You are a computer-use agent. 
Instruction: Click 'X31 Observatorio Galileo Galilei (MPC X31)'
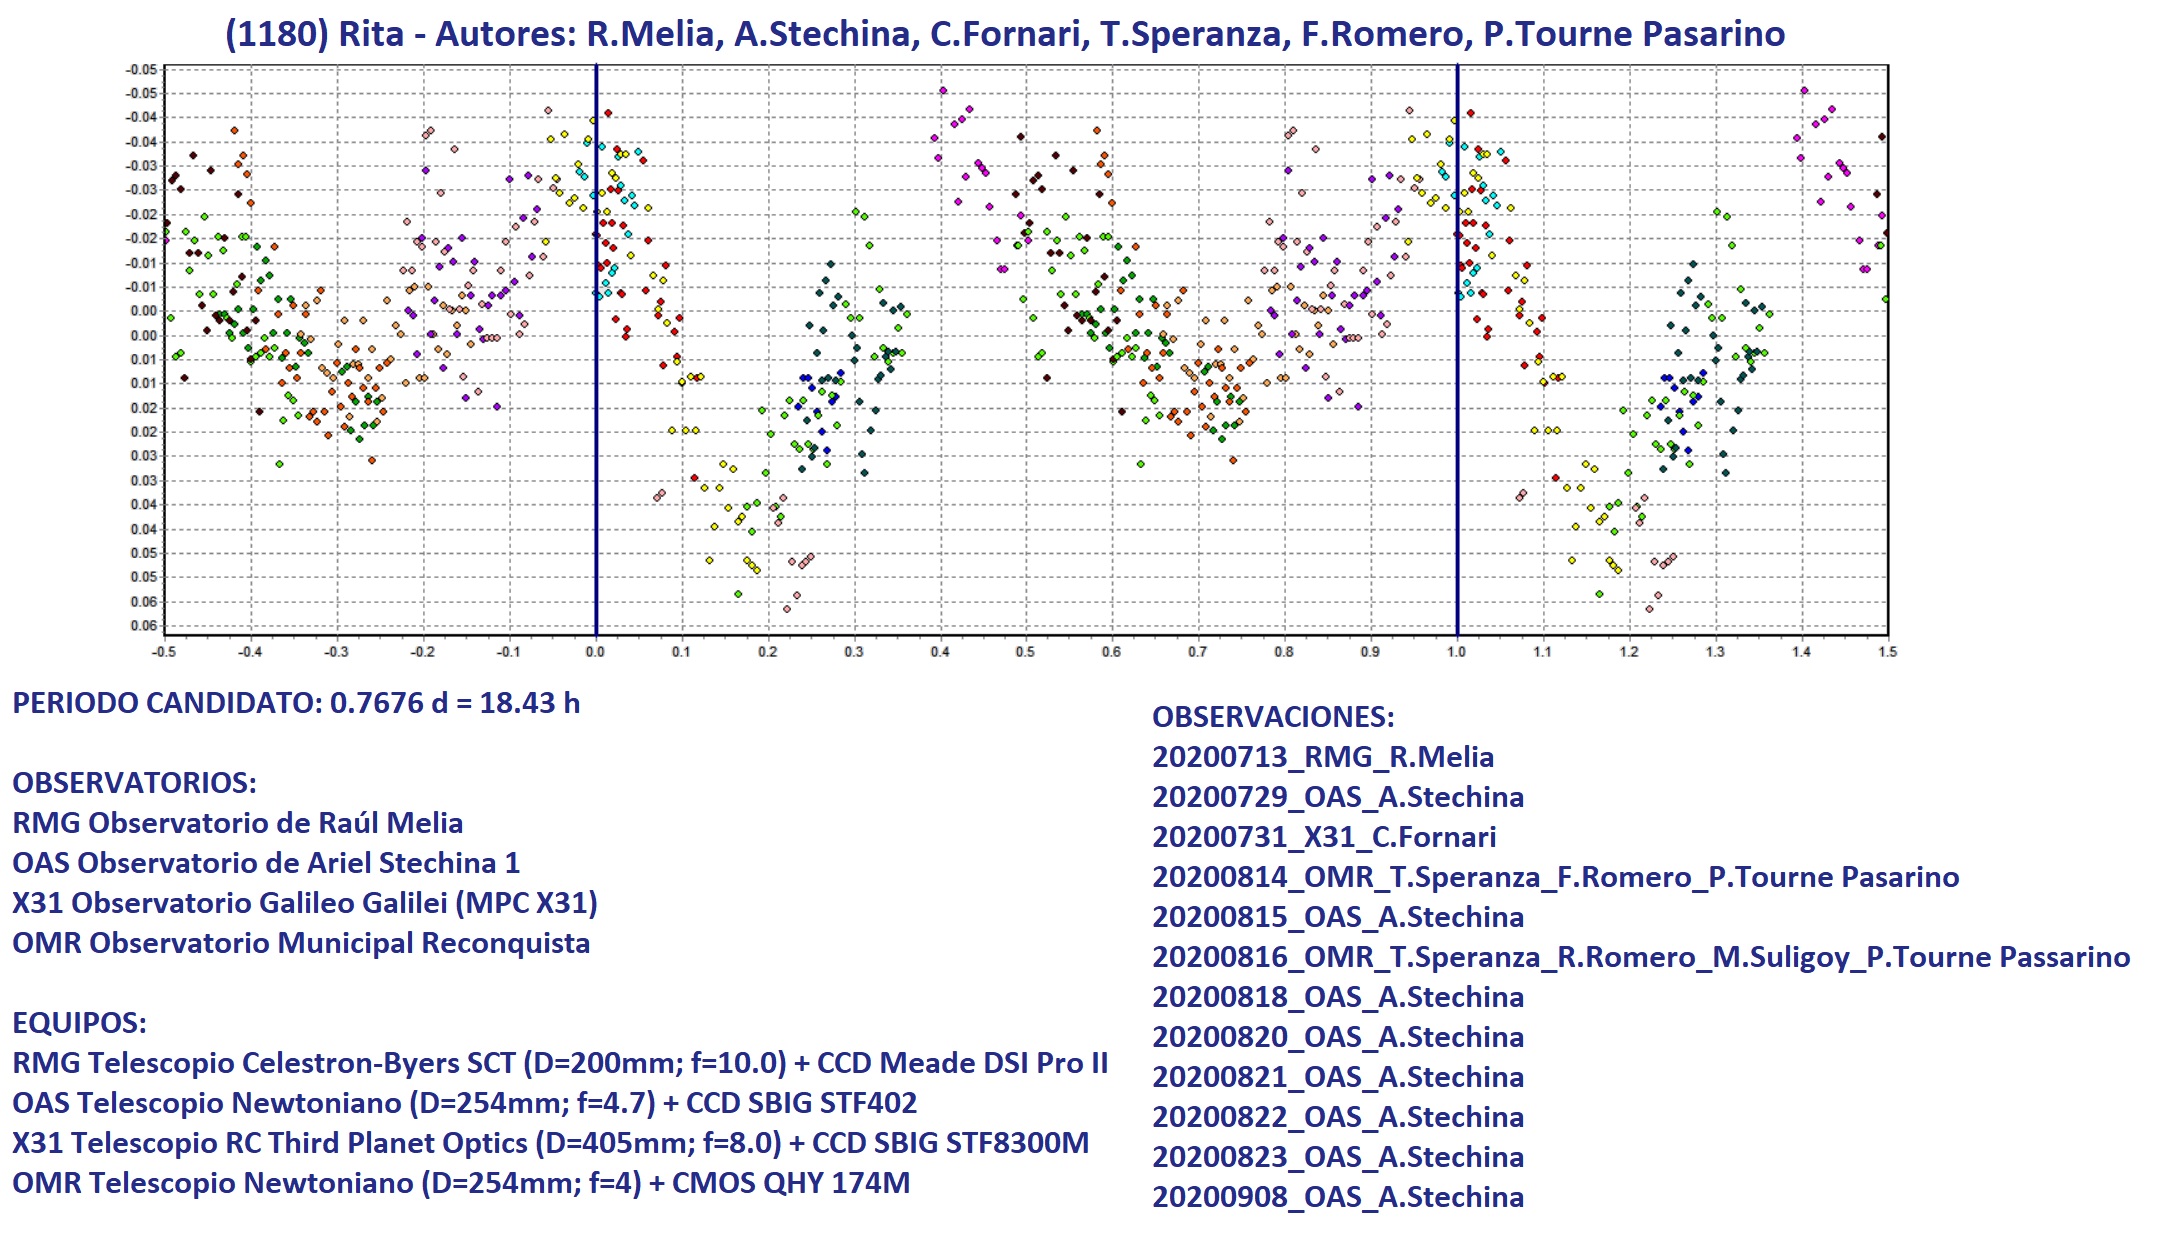click(304, 903)
